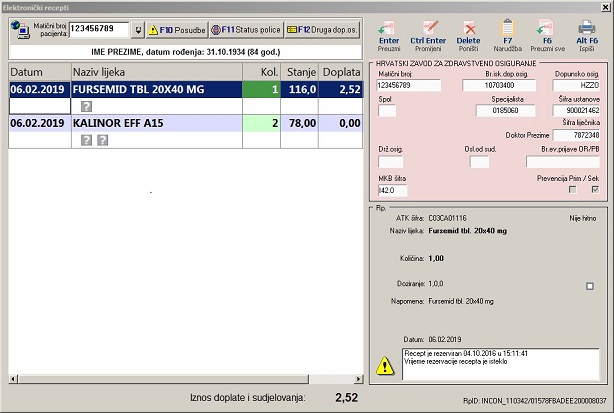Click the Matični broj field in HZZO panel
Screen dimensions: 614x413
coord(408,85)
